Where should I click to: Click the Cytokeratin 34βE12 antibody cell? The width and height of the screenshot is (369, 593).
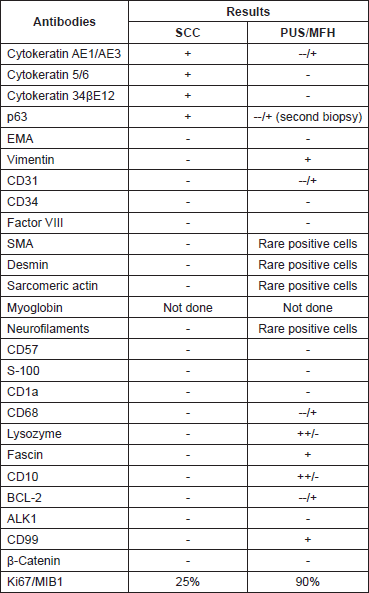pos(64,96)
